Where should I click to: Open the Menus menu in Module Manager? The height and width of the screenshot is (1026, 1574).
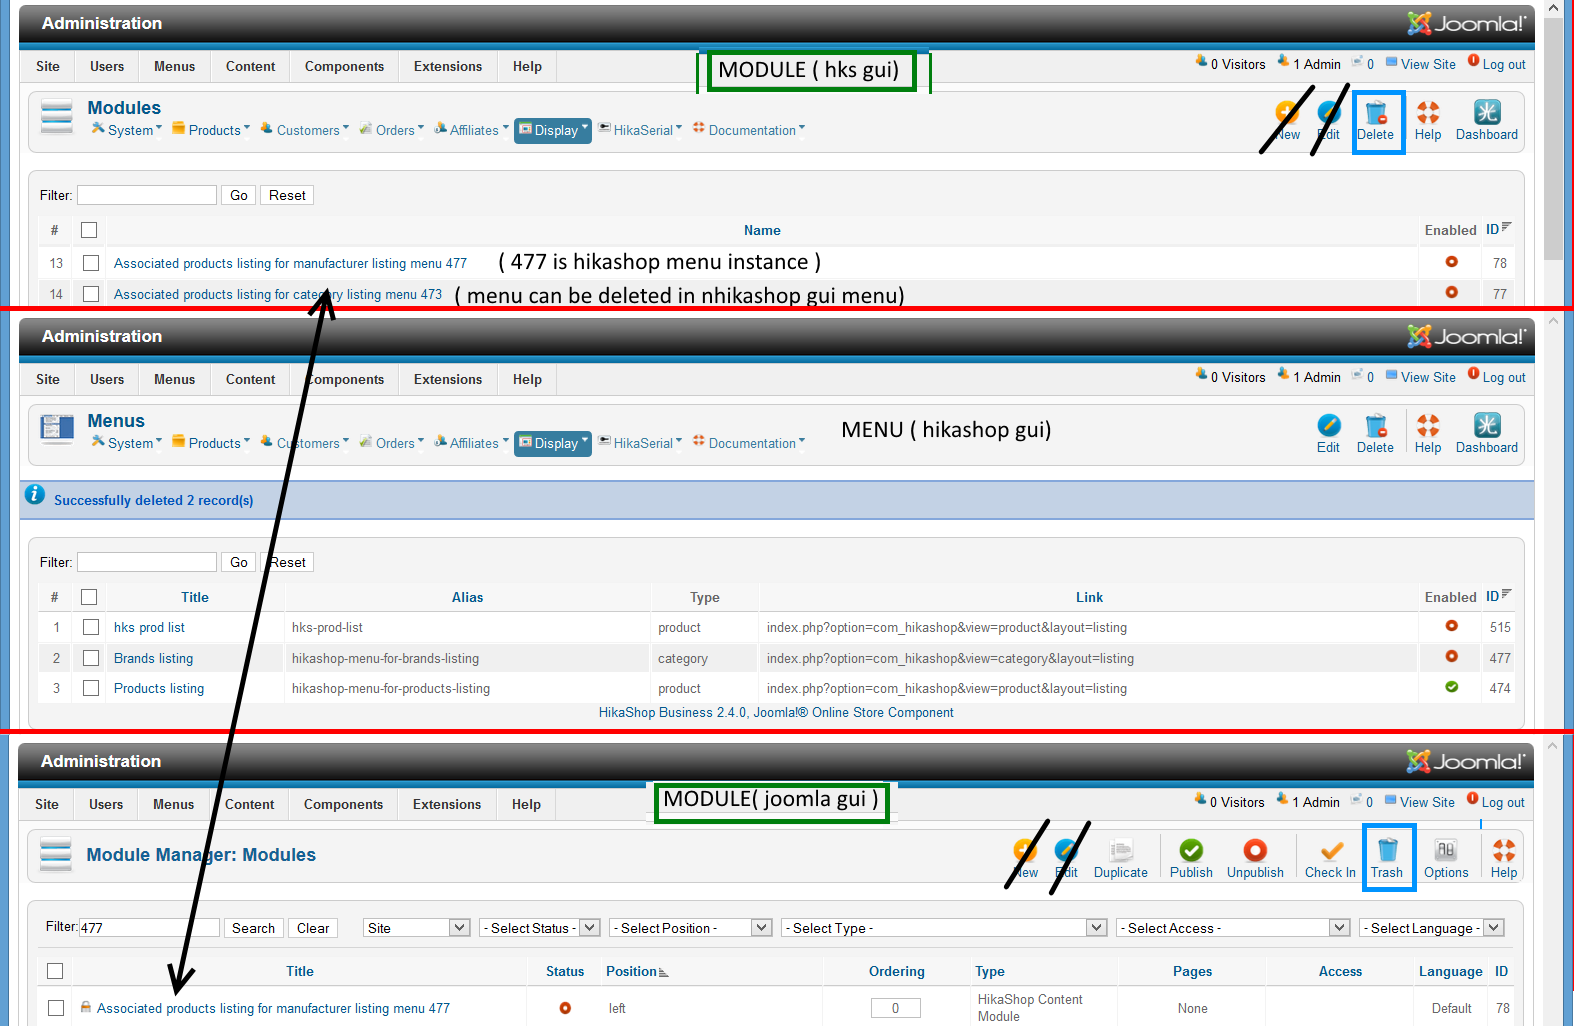tap(174, 804)
